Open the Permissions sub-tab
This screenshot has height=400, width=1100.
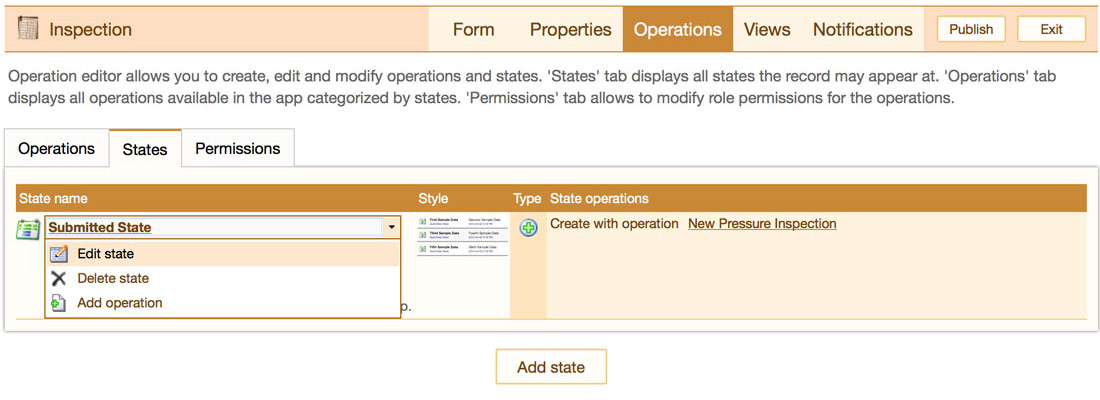237,149
